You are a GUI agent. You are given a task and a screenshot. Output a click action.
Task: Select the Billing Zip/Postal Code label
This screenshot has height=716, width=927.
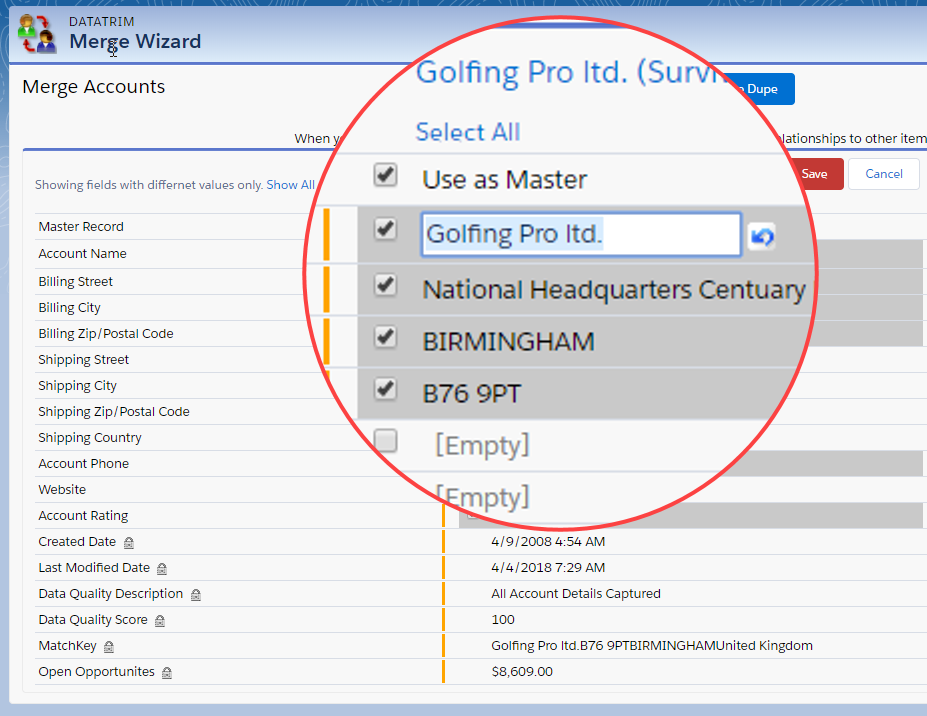[x=106, y=333]
